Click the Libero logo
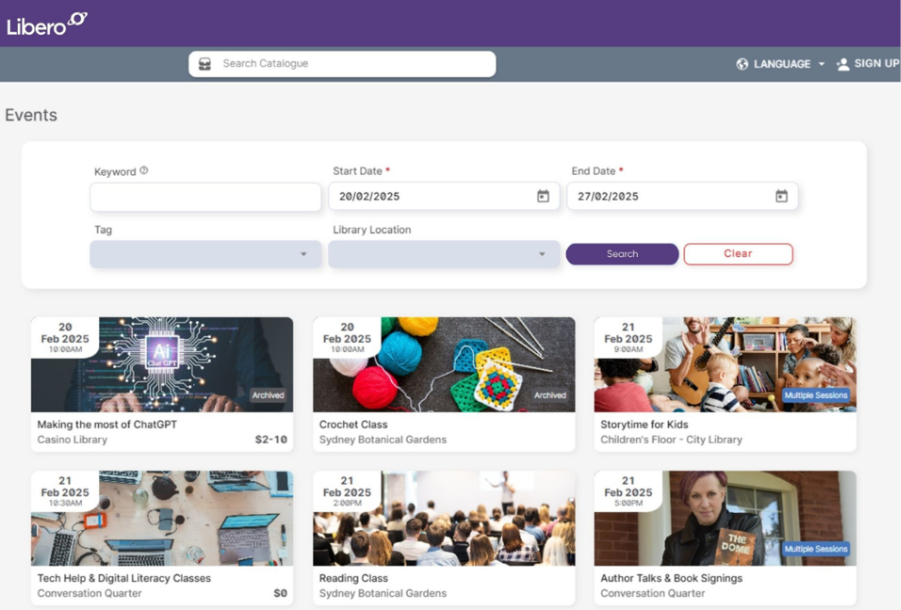The width and height of the screenshot is (901, 610). coord(46,24)
